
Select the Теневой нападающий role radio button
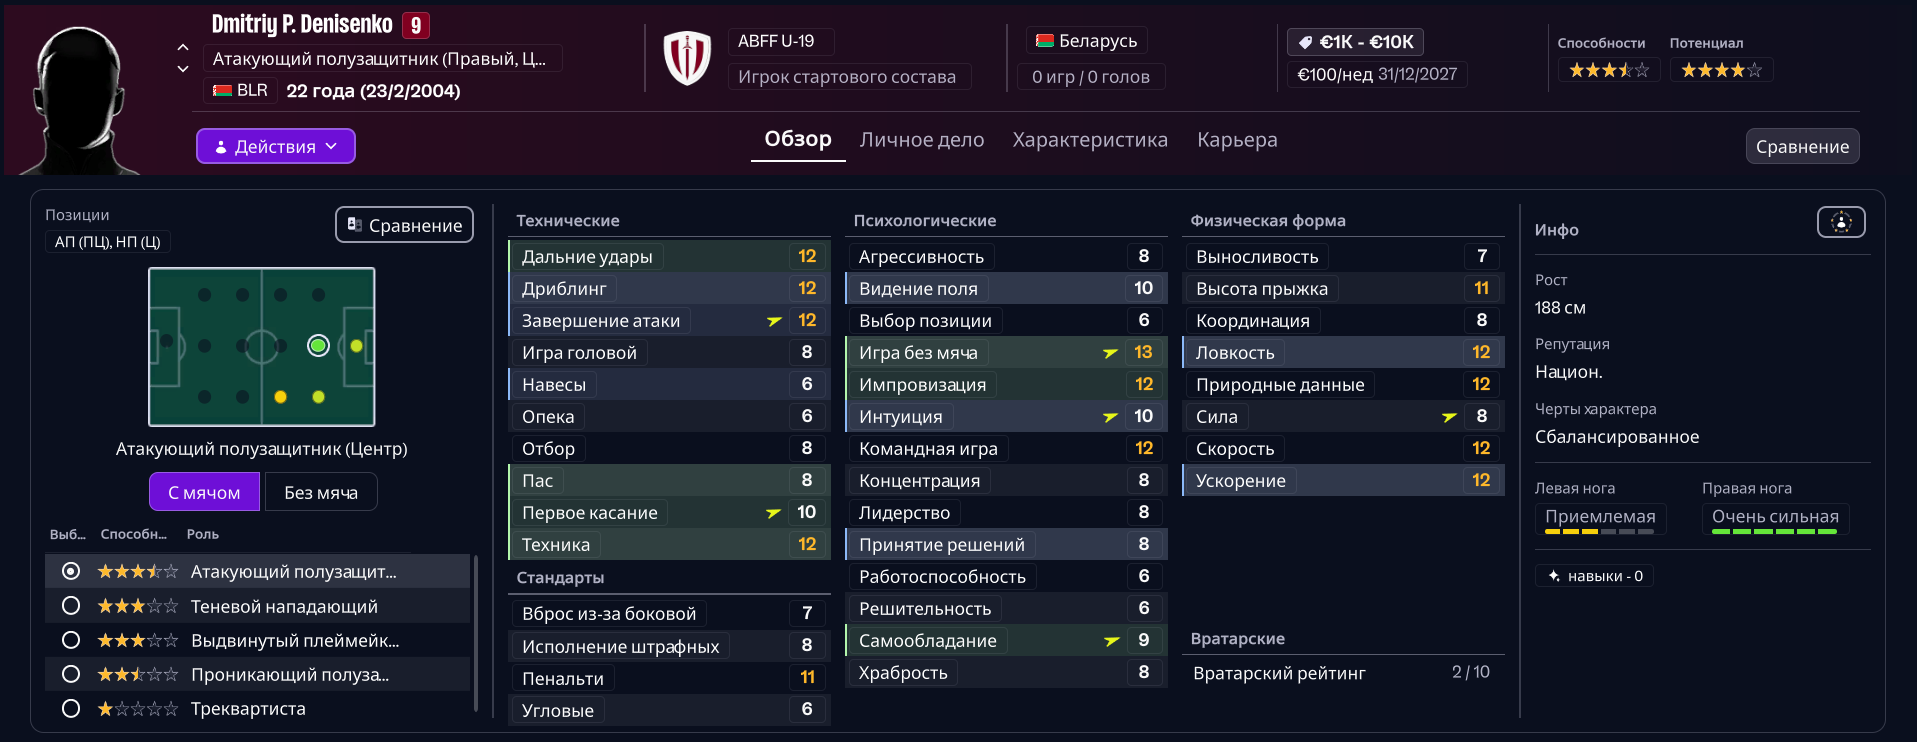coord(71,606)
